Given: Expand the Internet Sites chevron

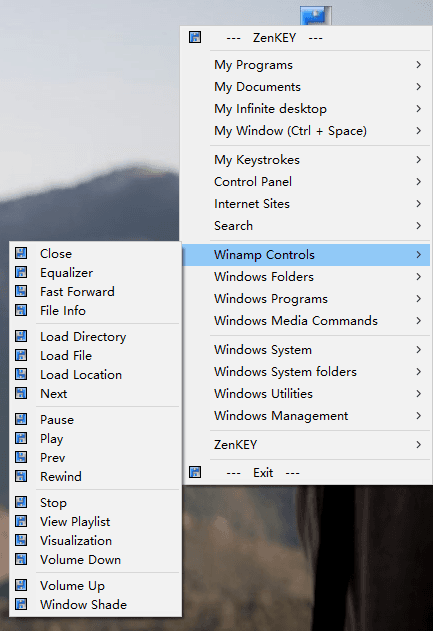Looking at the screenshot, I should [x=419, y=204].
